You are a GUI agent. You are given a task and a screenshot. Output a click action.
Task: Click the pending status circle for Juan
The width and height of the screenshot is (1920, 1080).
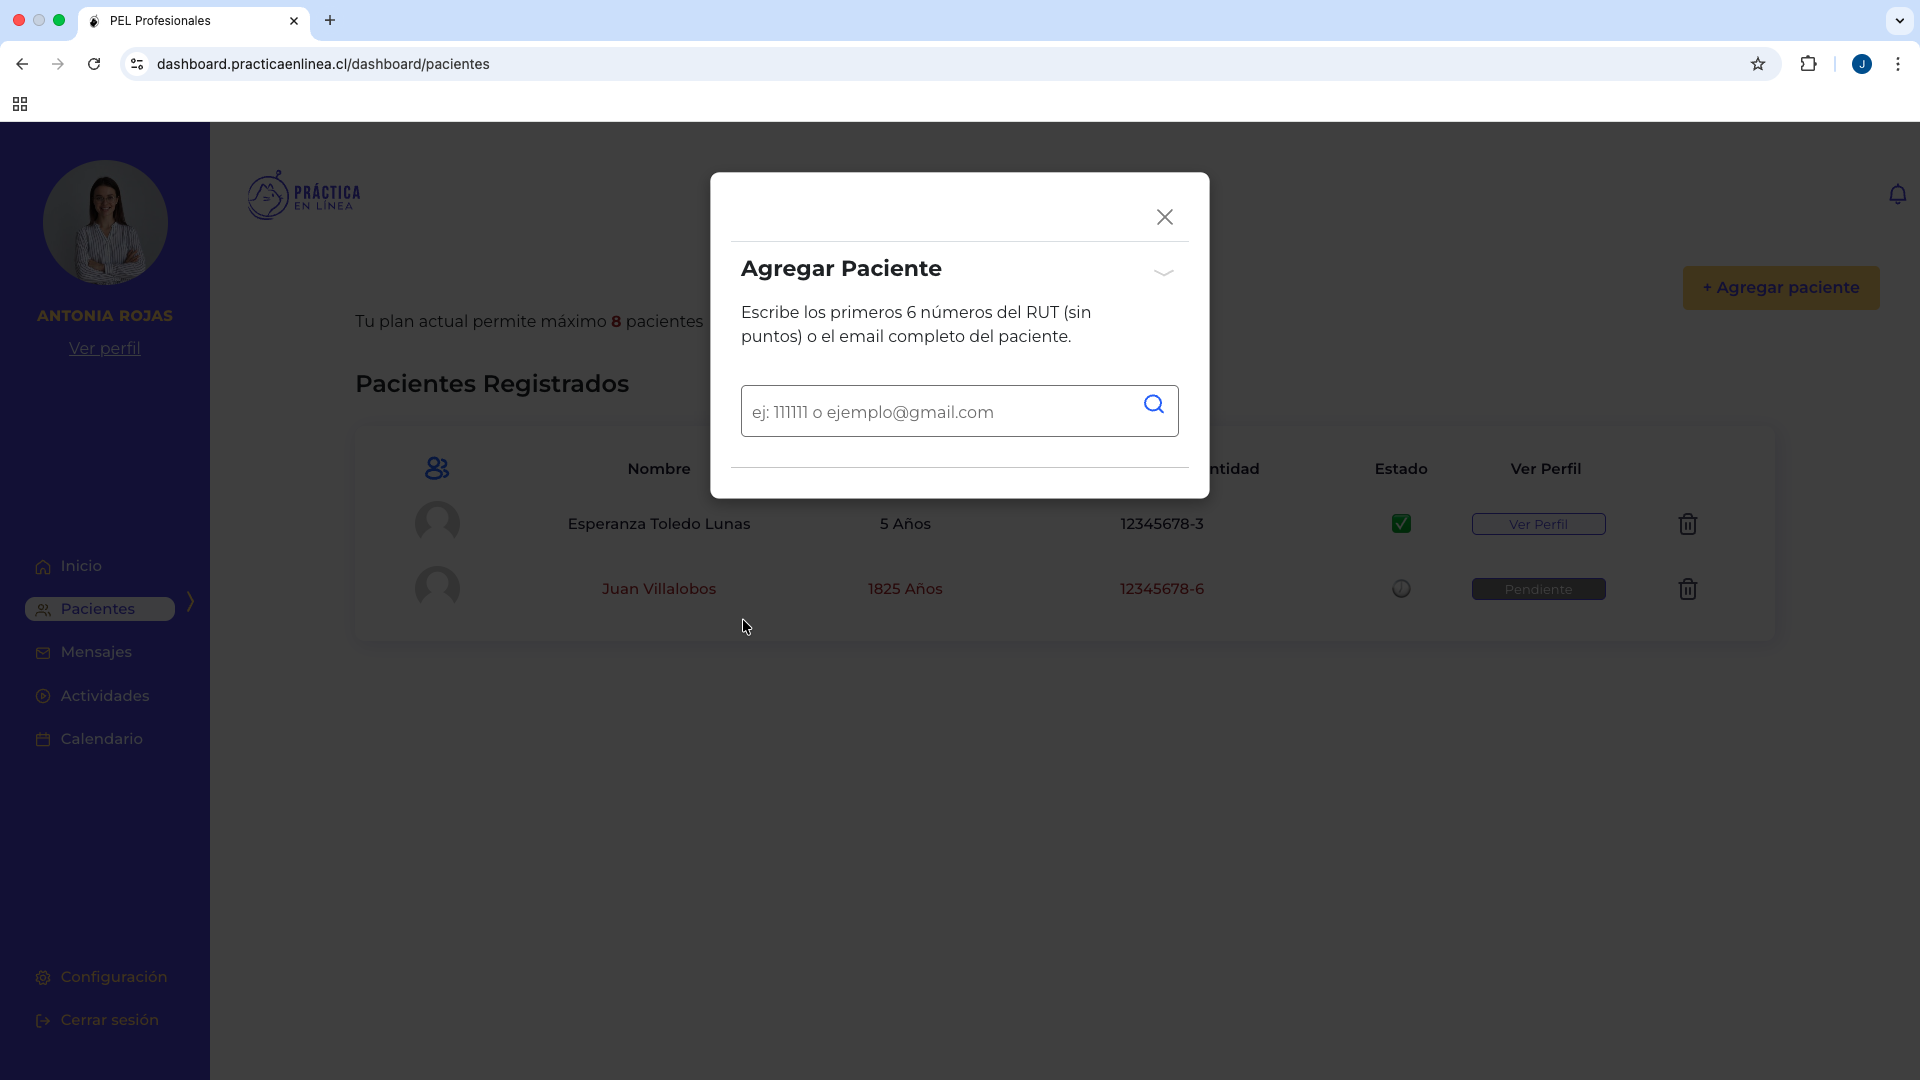(1401, 589)
